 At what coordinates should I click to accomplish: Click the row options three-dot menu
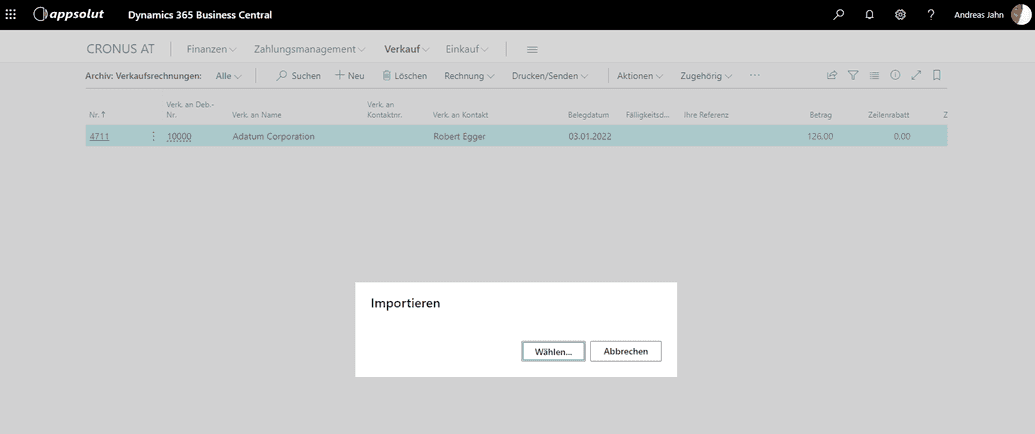153,137
